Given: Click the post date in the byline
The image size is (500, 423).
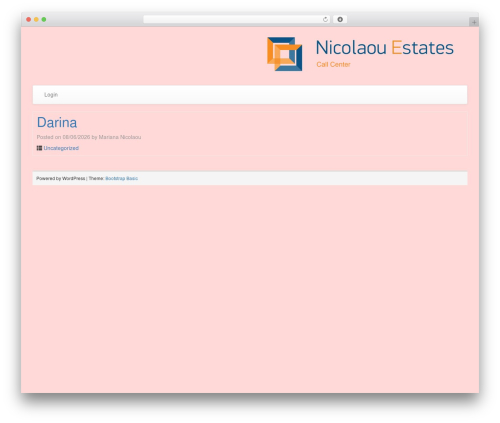Looking at the screenshot, I should (76, 137).
